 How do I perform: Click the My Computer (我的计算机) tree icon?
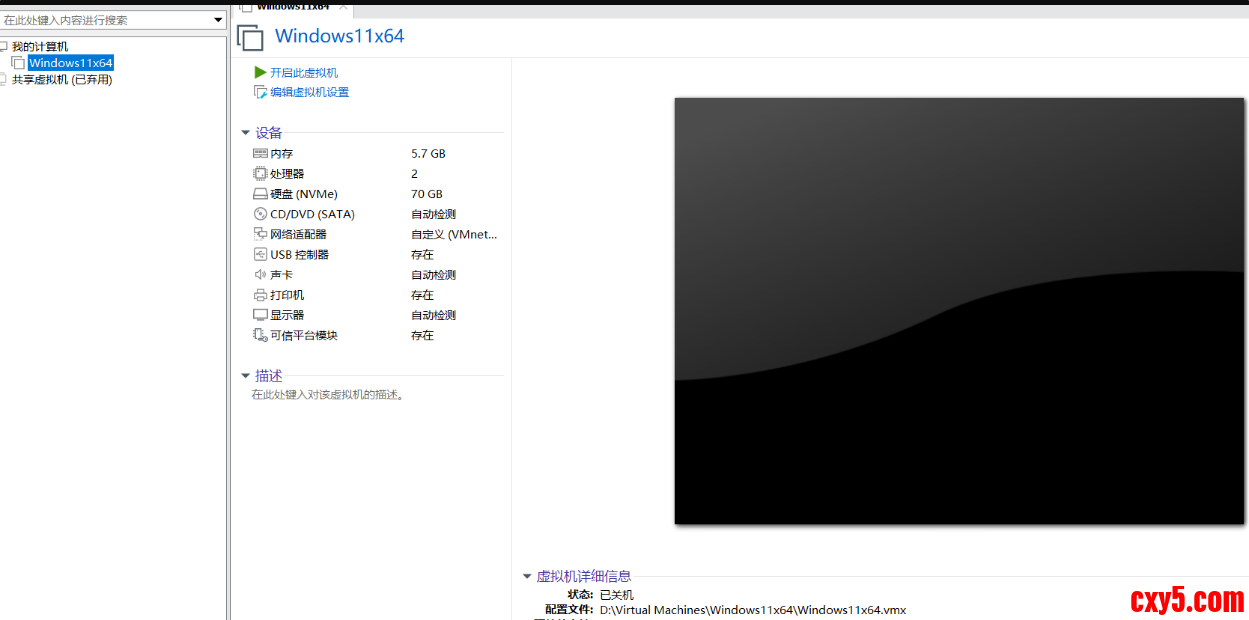point(4,47)
